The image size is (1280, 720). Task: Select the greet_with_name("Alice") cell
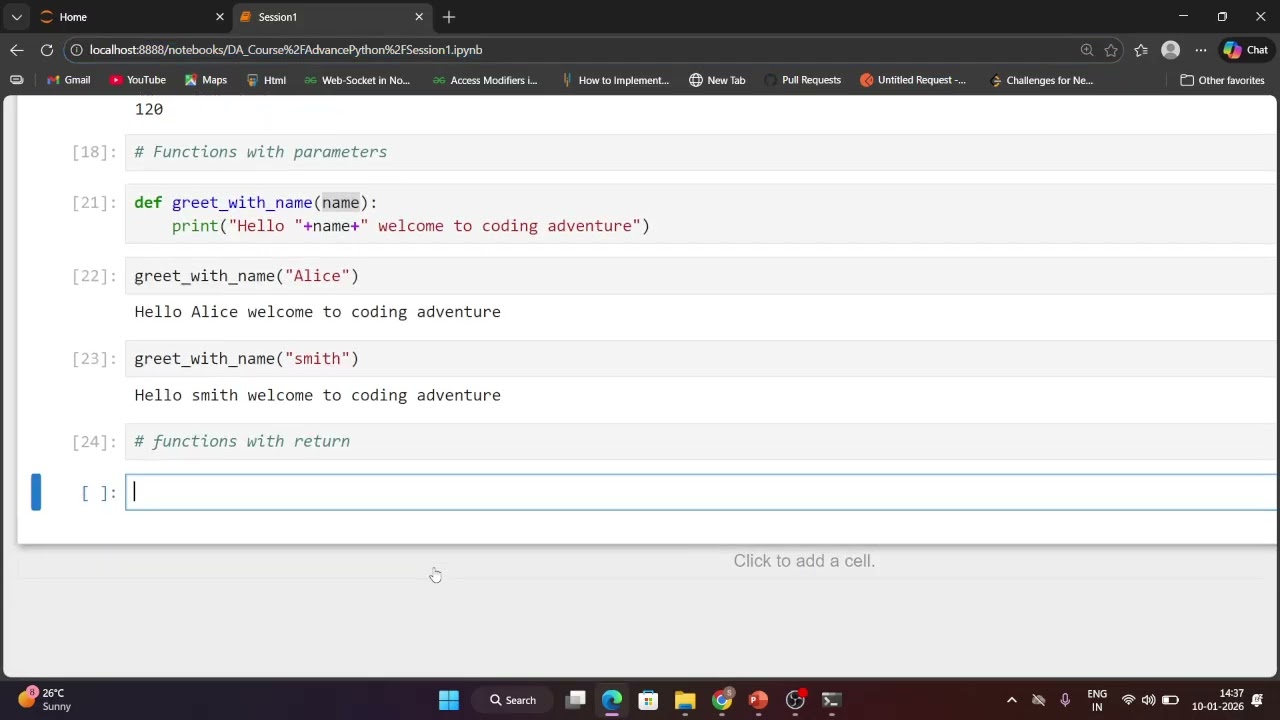[x=700, y=276]
